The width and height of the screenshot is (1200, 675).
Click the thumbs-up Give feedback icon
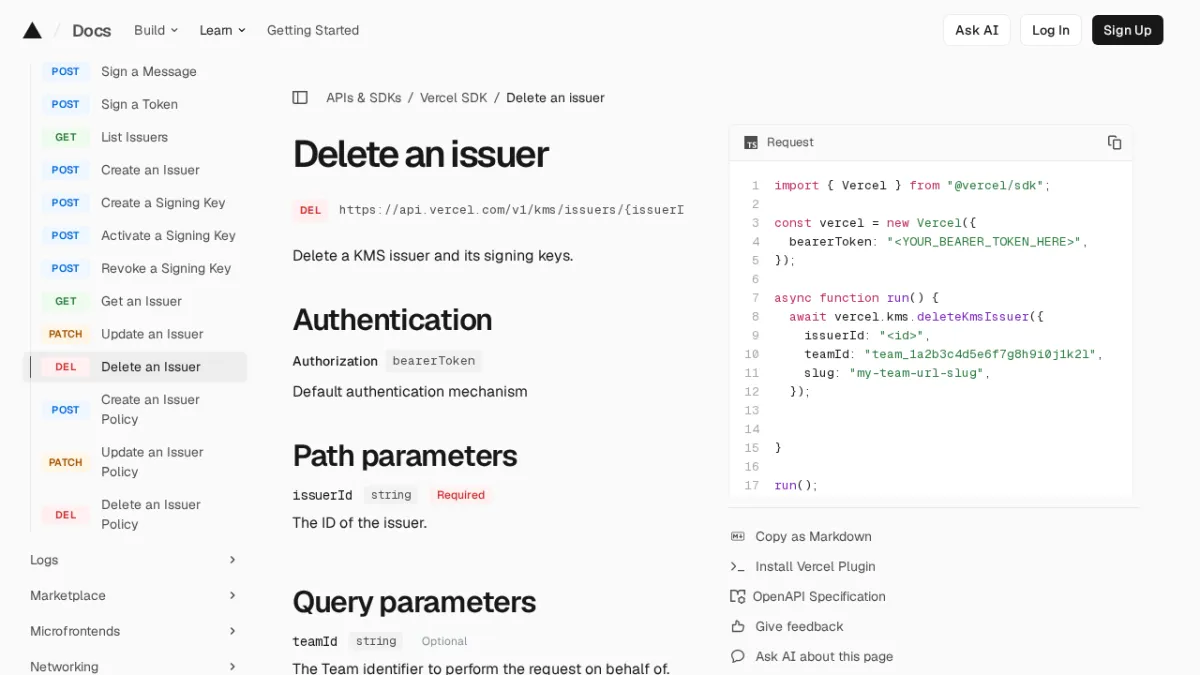(738, 627)
